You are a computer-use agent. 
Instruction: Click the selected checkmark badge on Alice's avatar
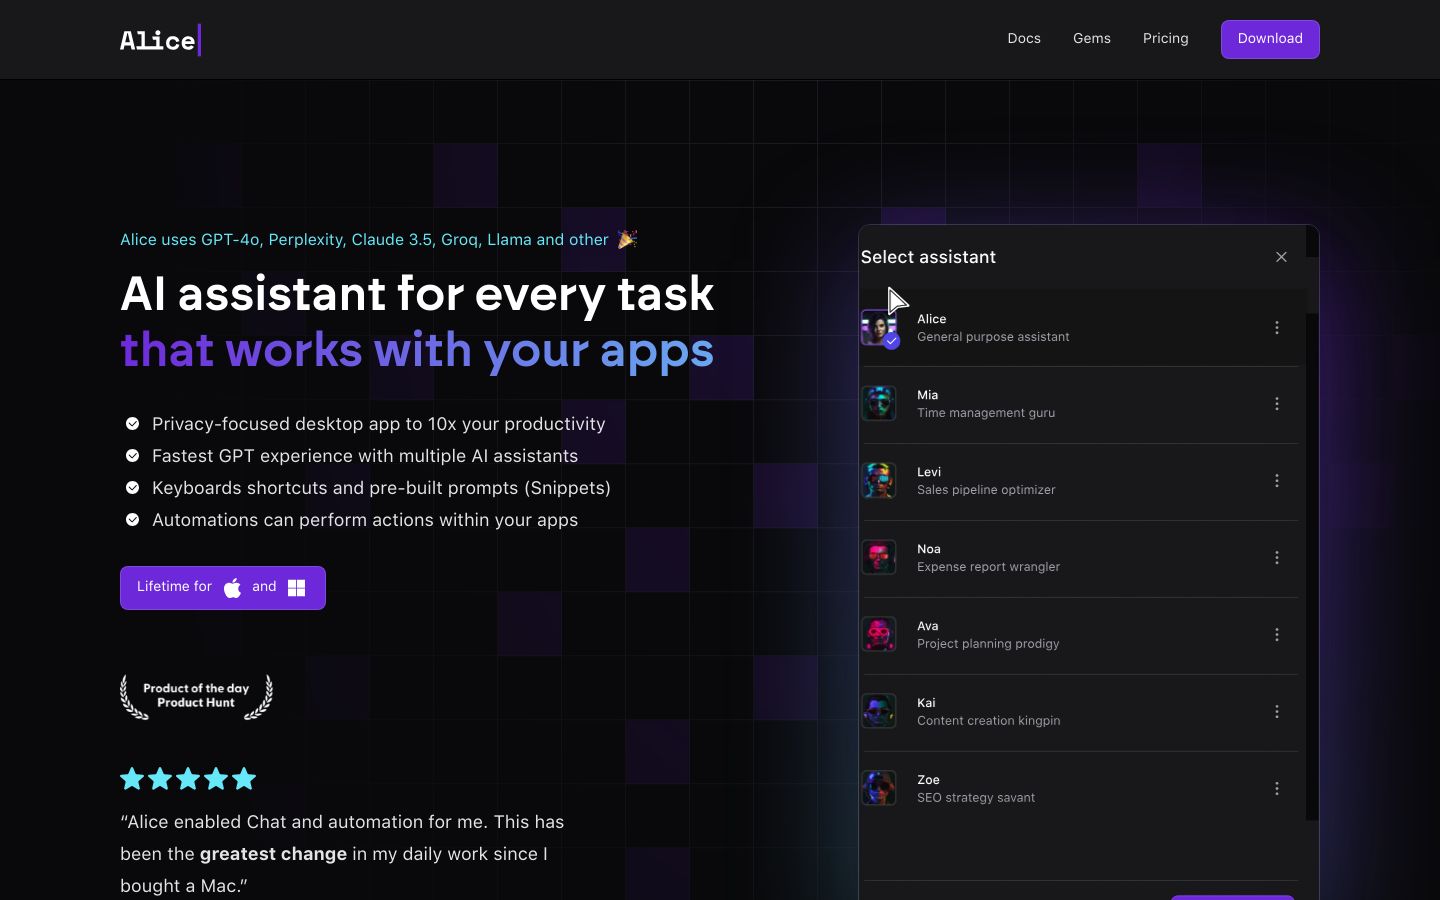(x=891, y=341)
